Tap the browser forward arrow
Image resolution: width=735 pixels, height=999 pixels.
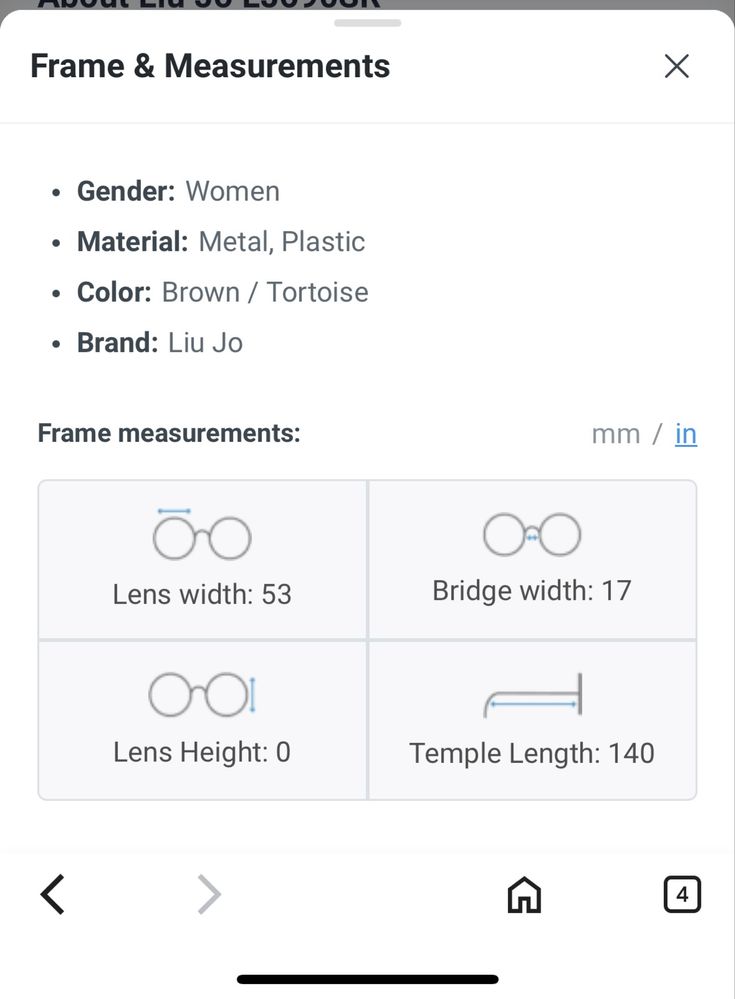click(x=209, y=895)
